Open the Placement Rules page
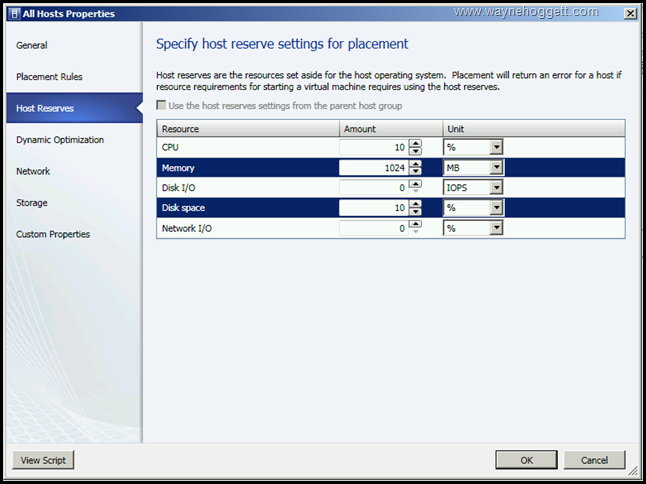This screenshot has width=646, height=484. click(49, 77)
